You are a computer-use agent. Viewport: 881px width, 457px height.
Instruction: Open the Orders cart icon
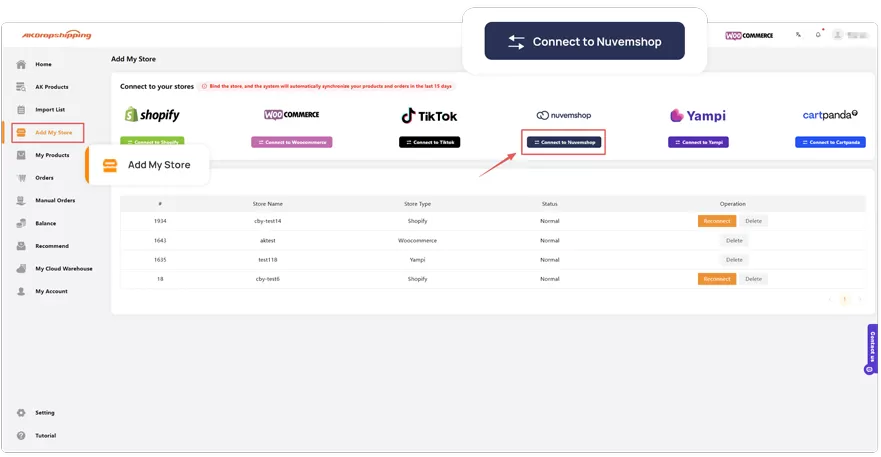(x=22, y=178)
